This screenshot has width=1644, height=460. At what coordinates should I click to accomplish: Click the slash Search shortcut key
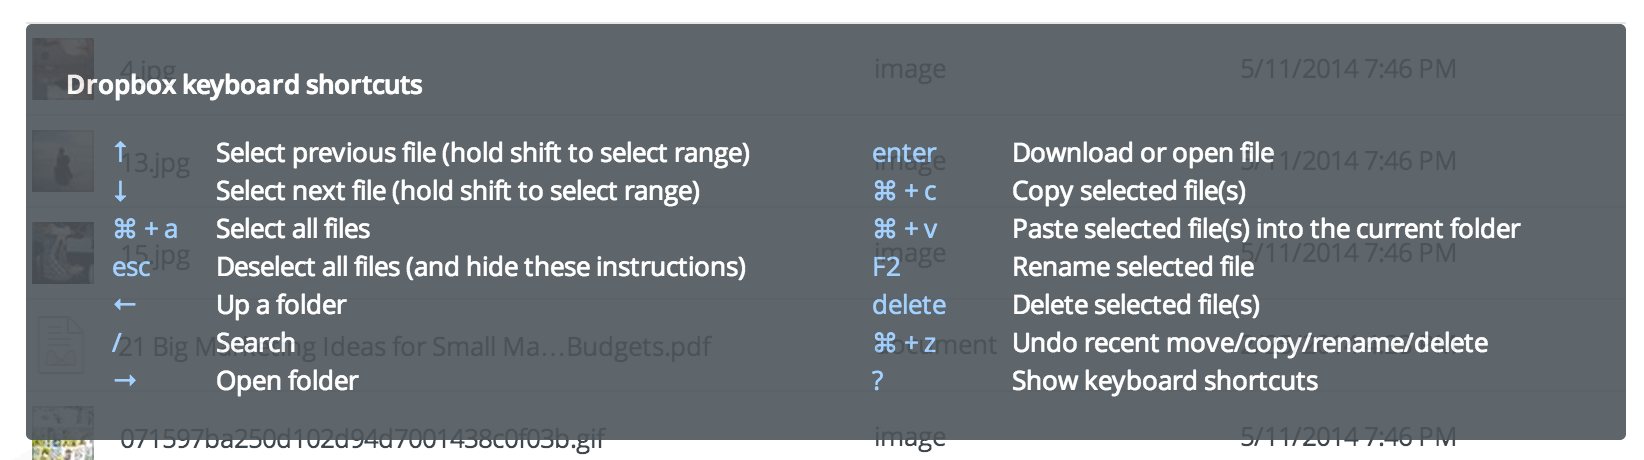(x=117, y=343)
